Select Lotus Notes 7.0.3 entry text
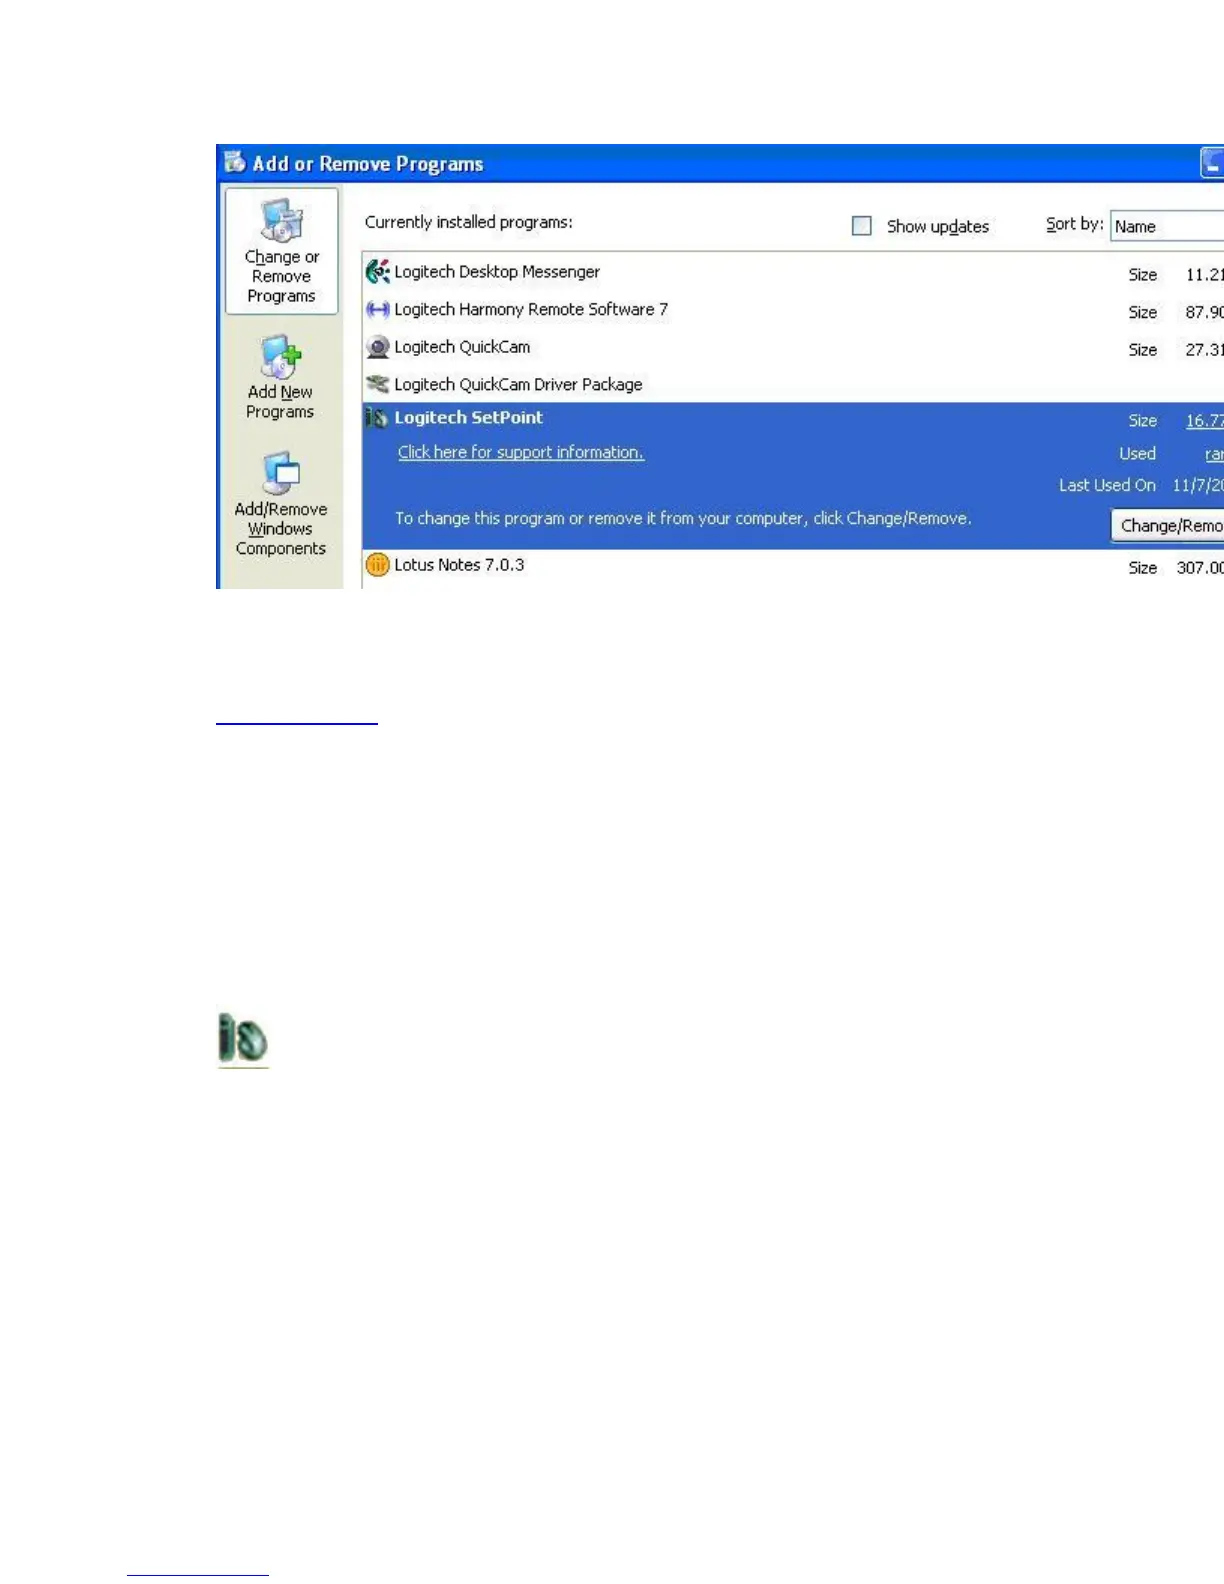 tap(459, 565)
